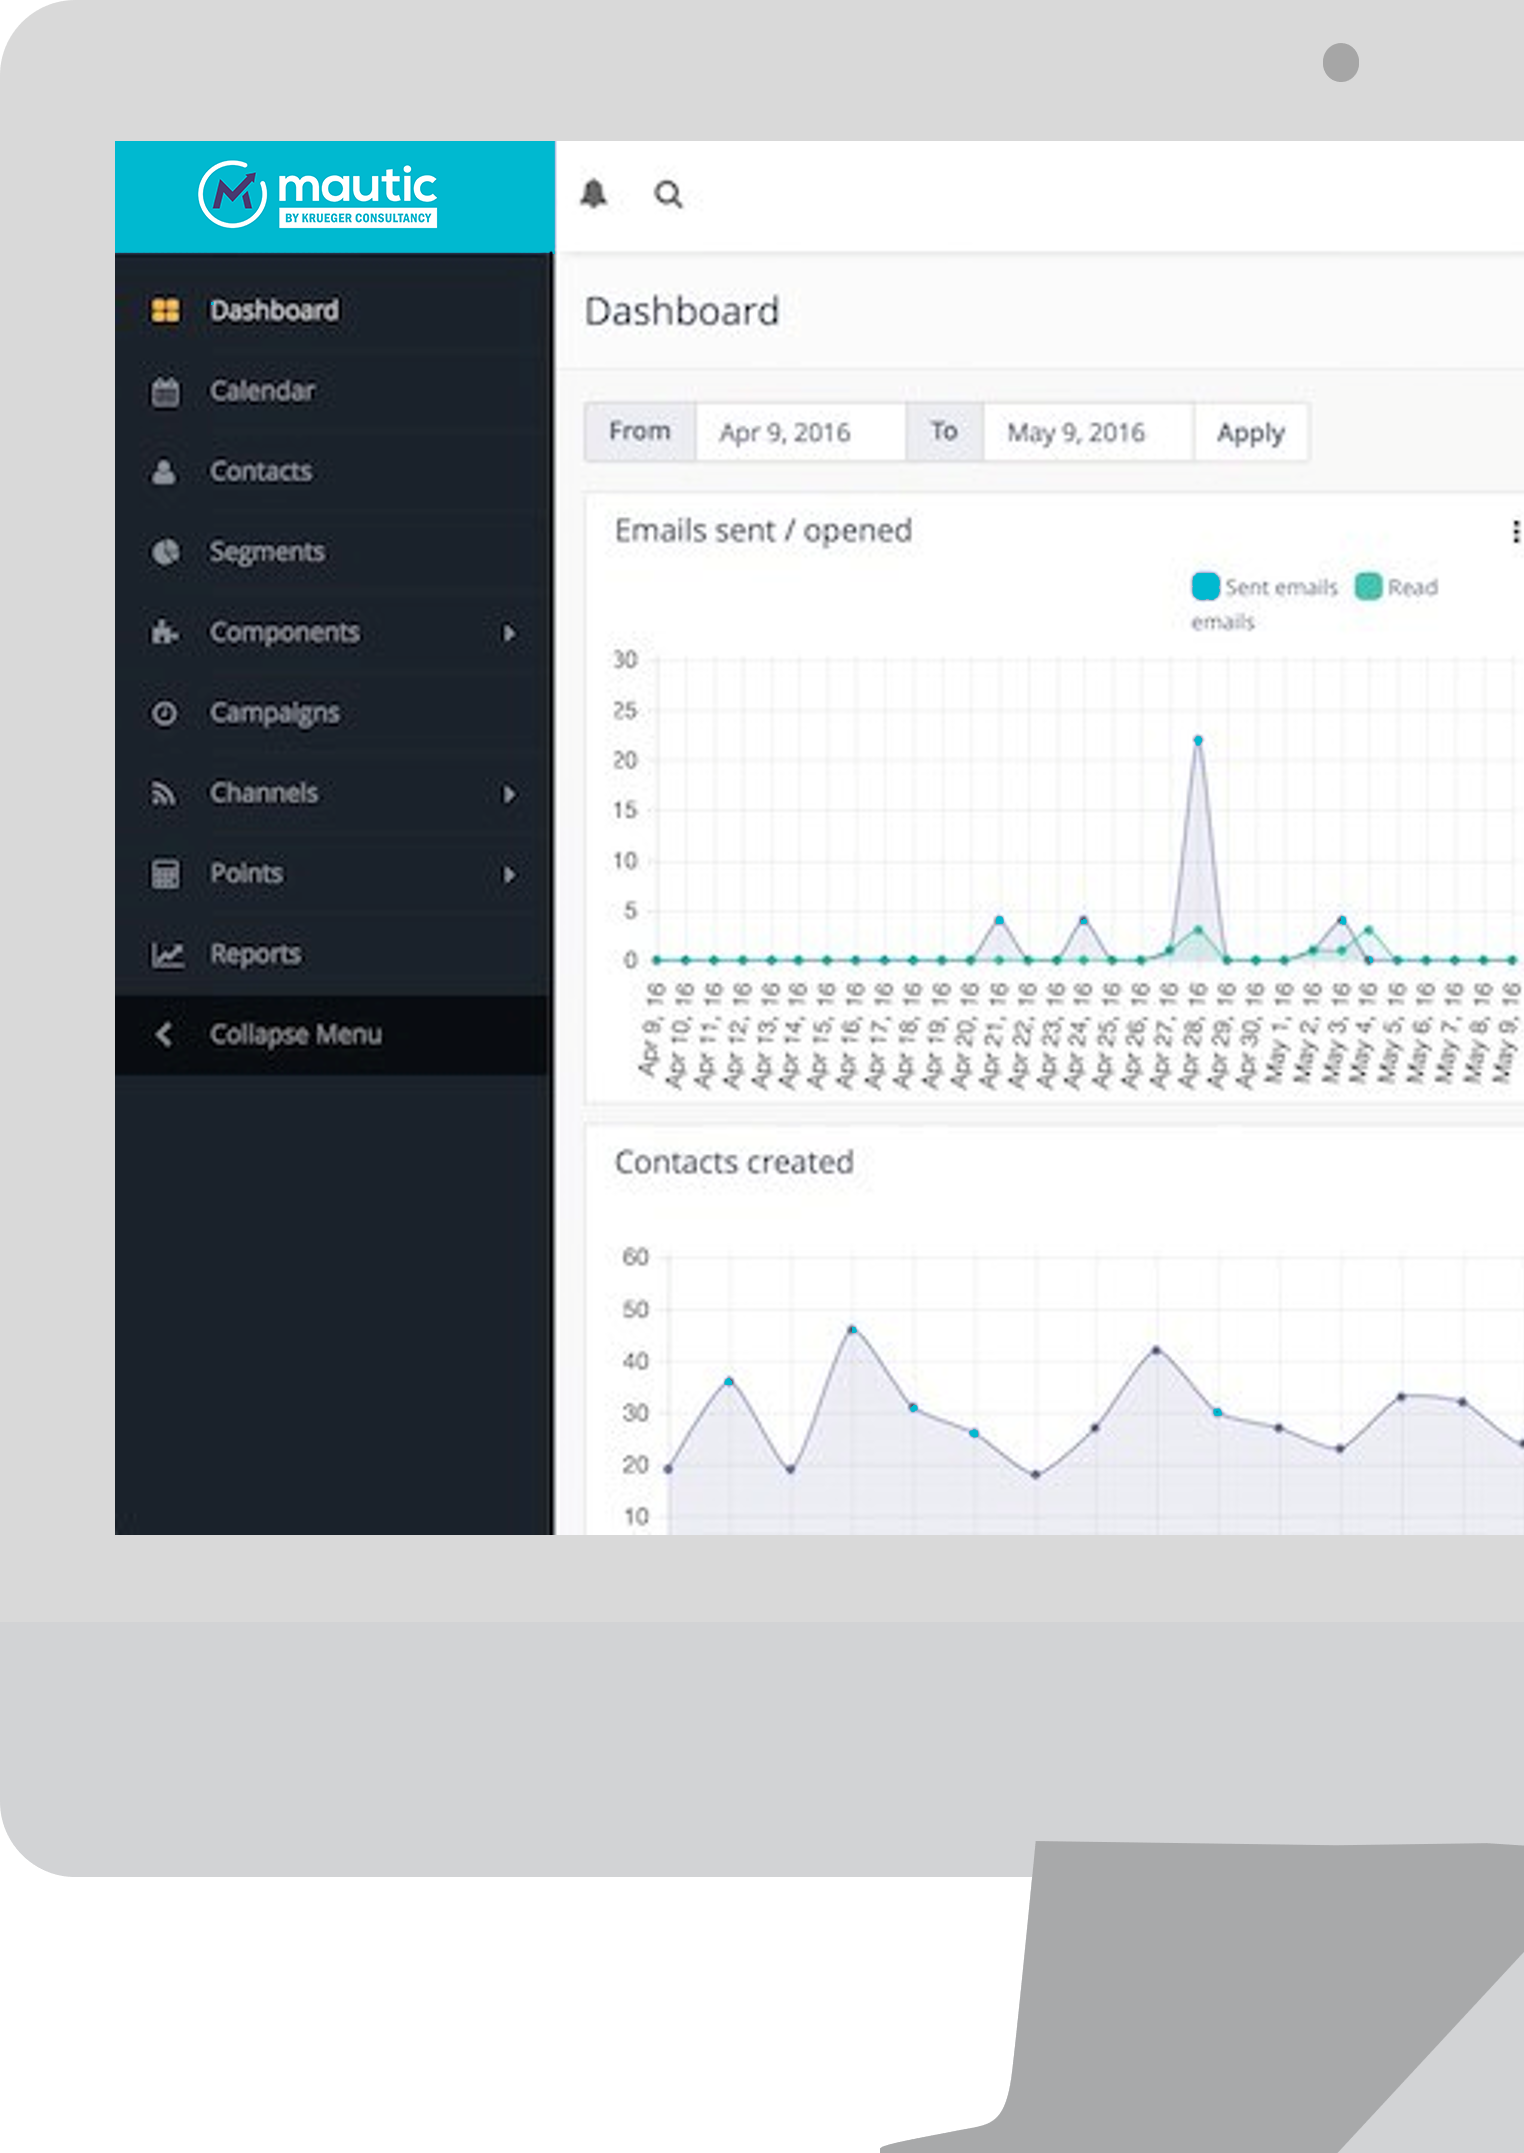Click the Campaigns clock icon
This screenshot has width=1524, height=2153.
pos(164,713)
